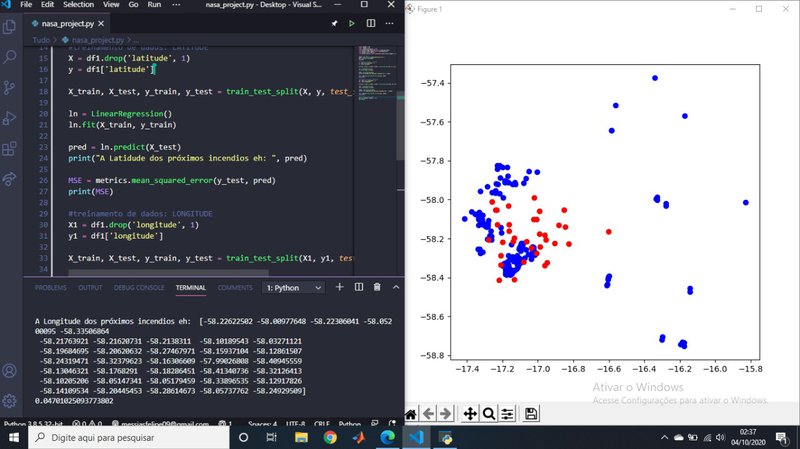The height and width of the screenshot is (449, 800).
Task: Click Python 3.8.5 32-bit interpreter in status bar
Action: click(34, 423)
